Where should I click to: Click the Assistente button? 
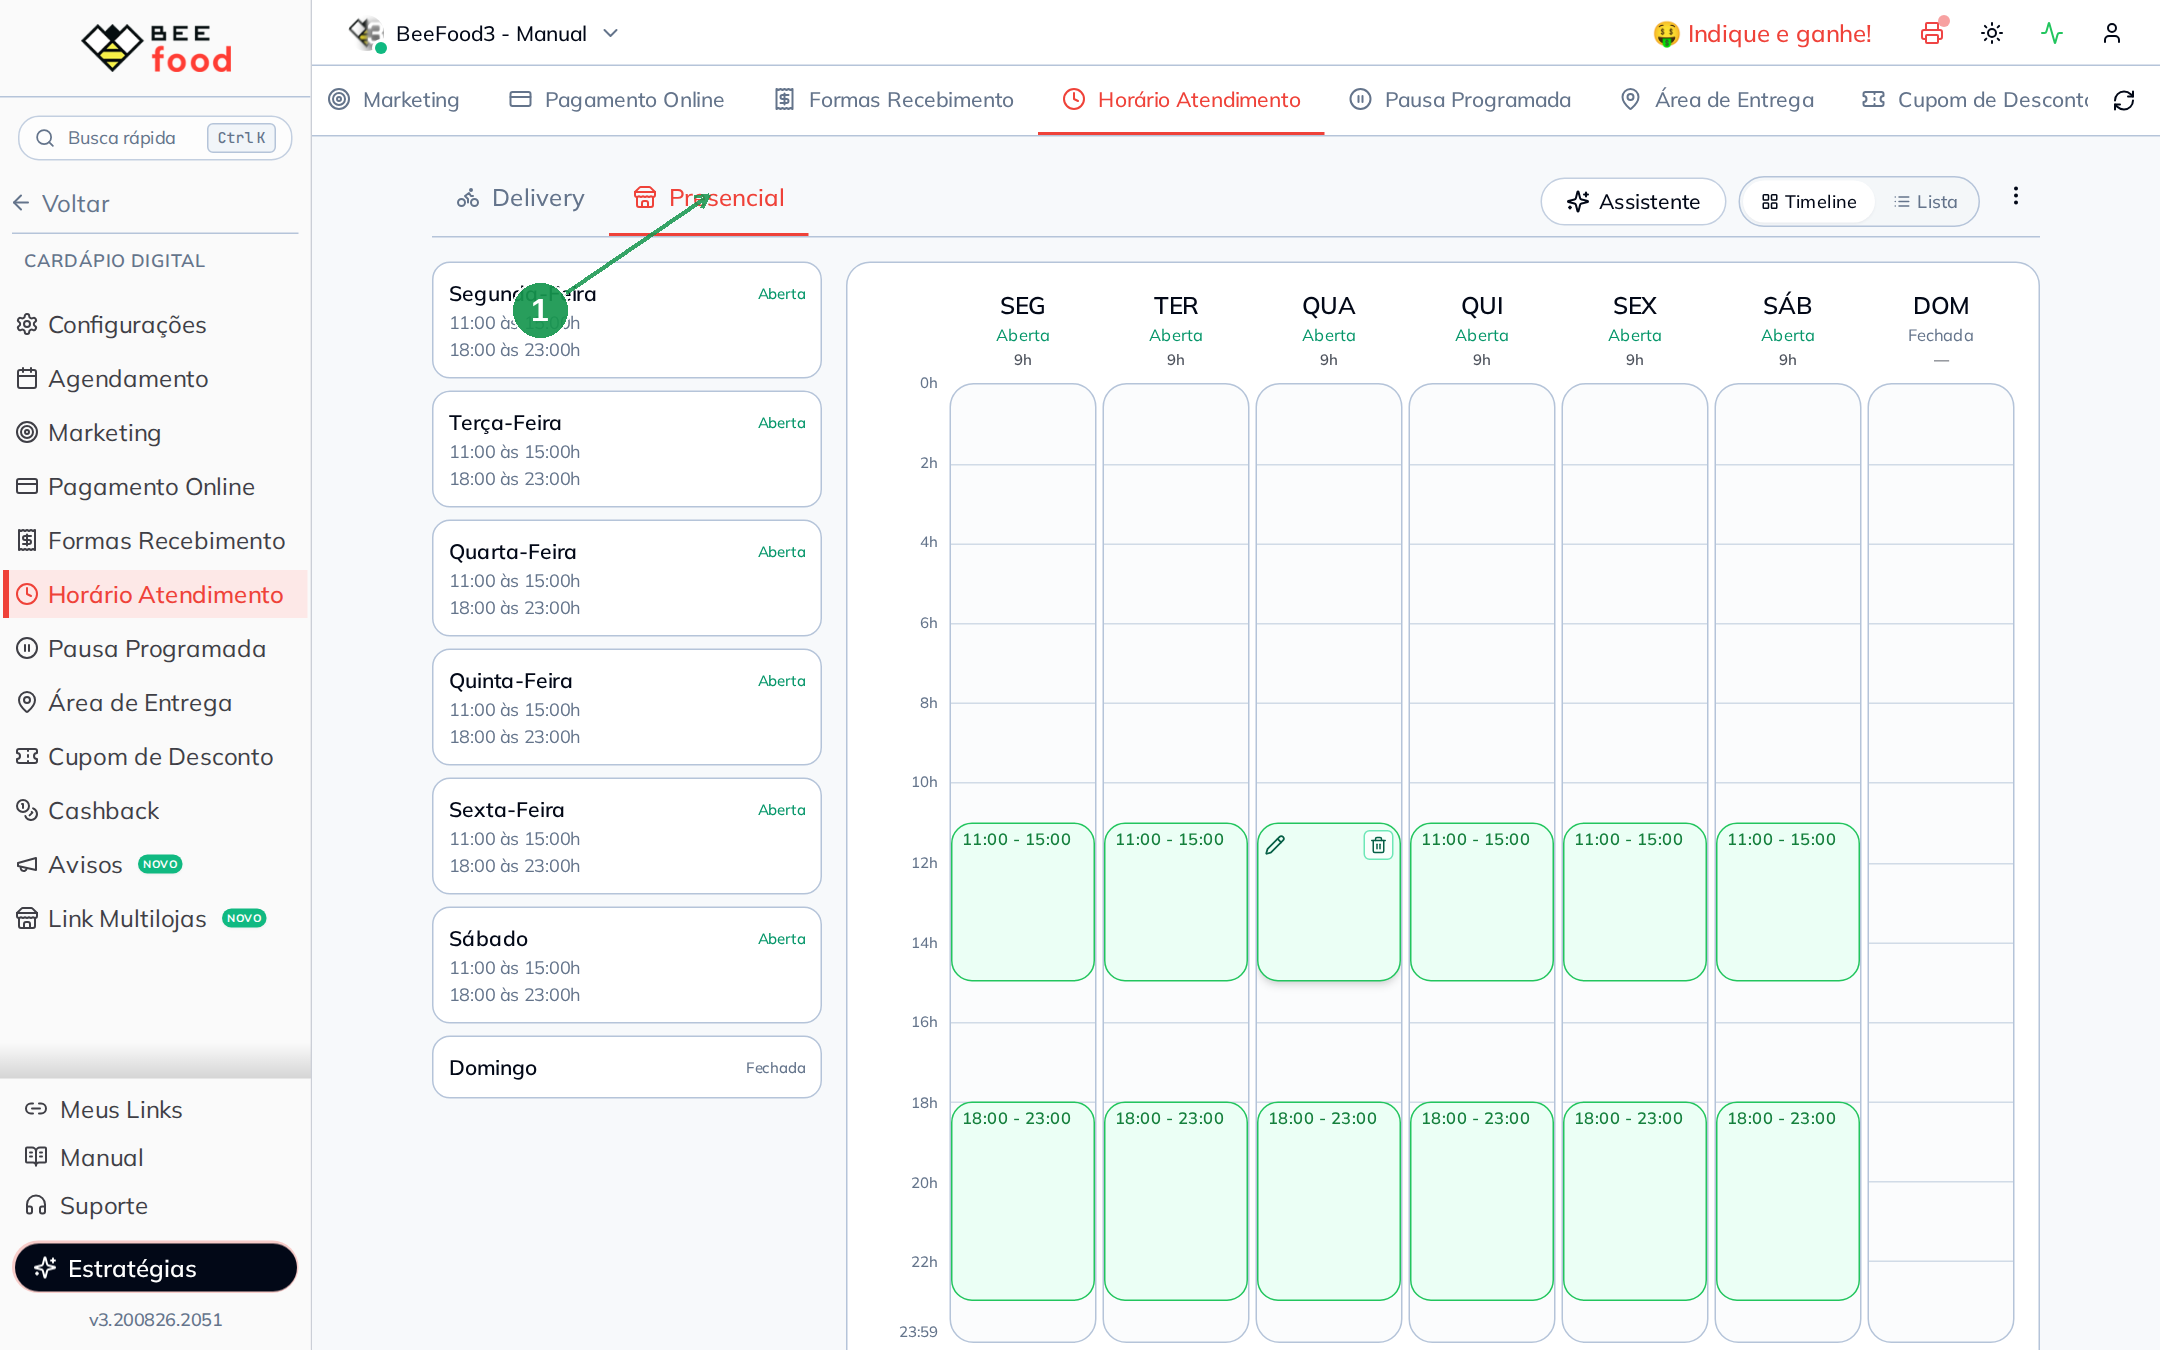tap(1633, 202)
